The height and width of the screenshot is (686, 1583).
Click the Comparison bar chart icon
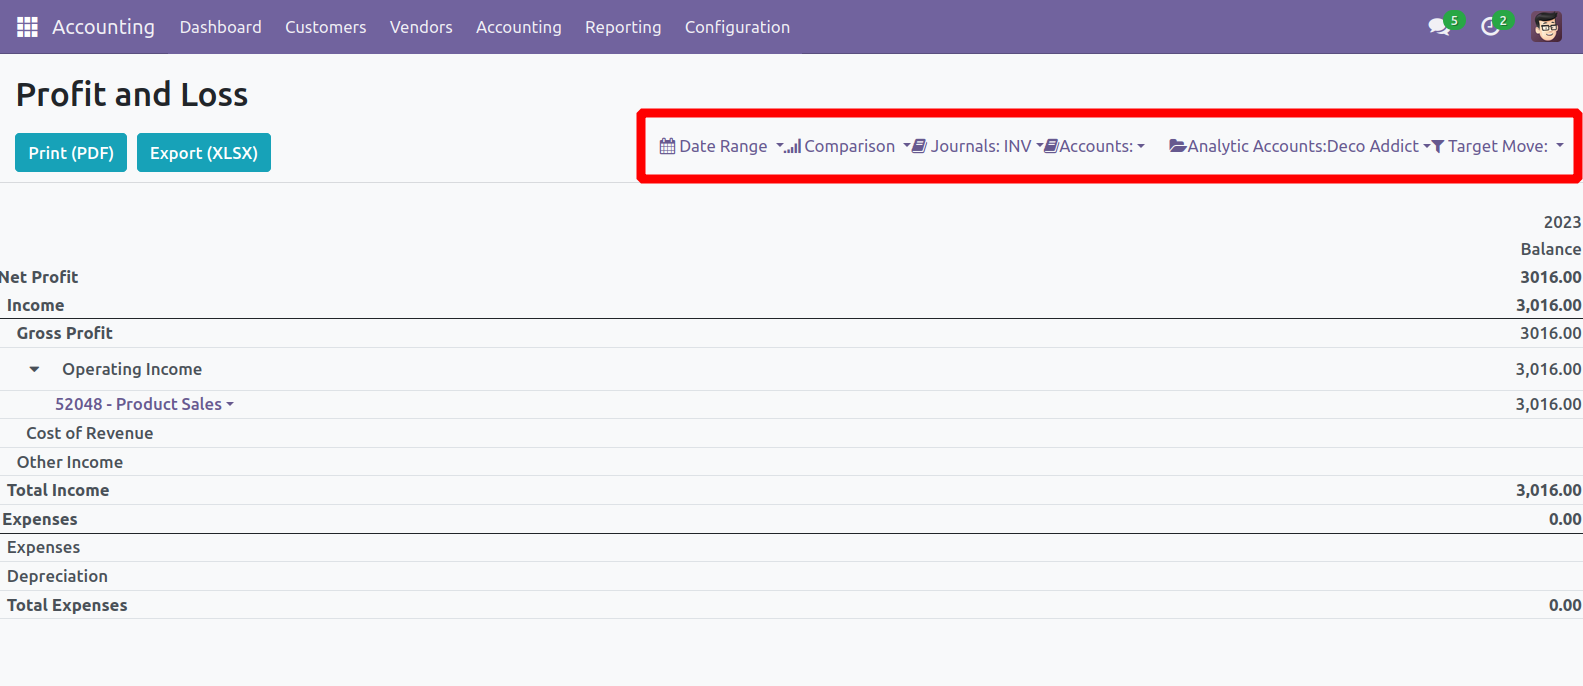click(x=793, y=147)
